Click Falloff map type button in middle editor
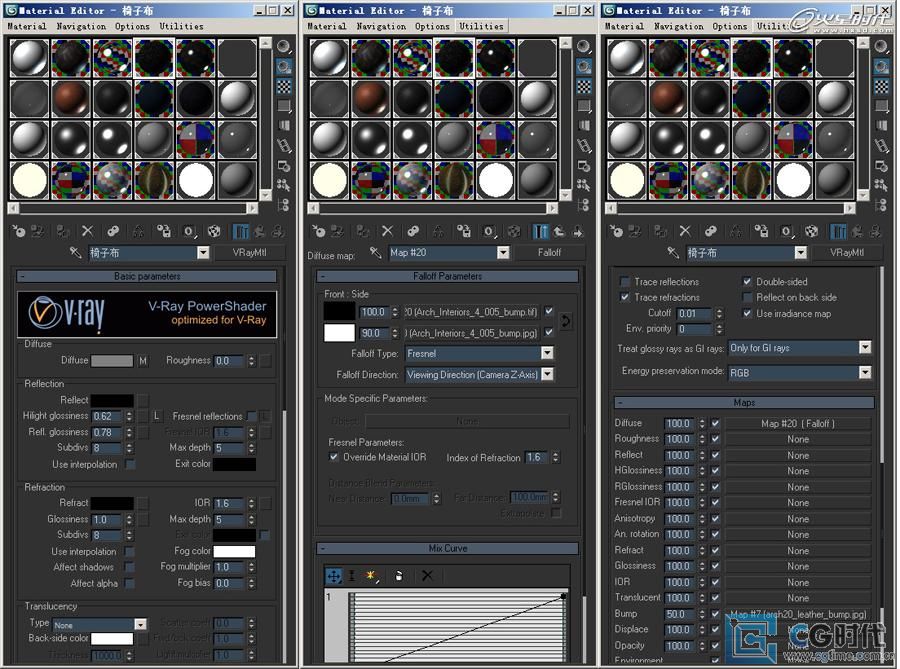 [549, 252]
